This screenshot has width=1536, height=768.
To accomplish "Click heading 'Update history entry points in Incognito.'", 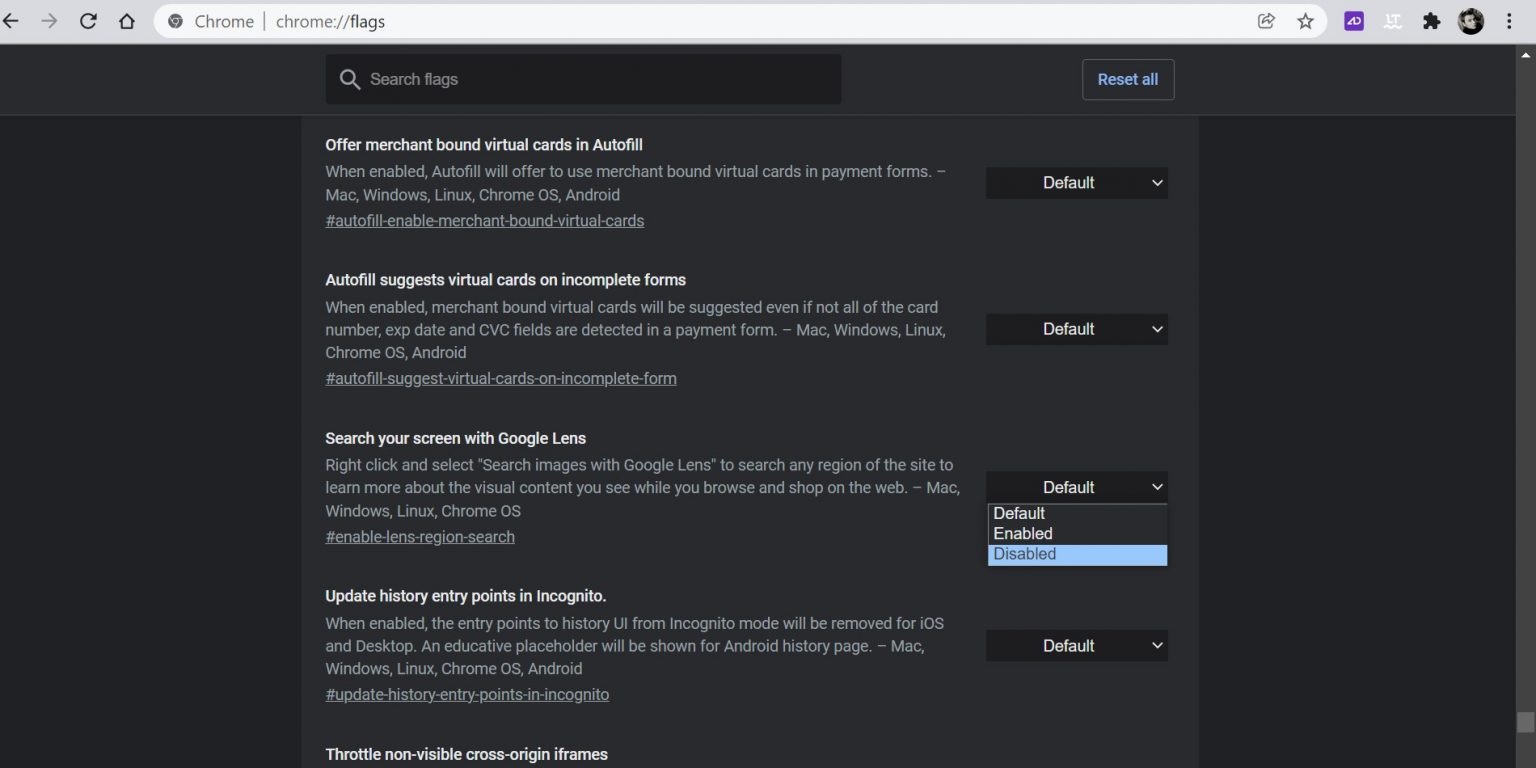I will point(466,596).
